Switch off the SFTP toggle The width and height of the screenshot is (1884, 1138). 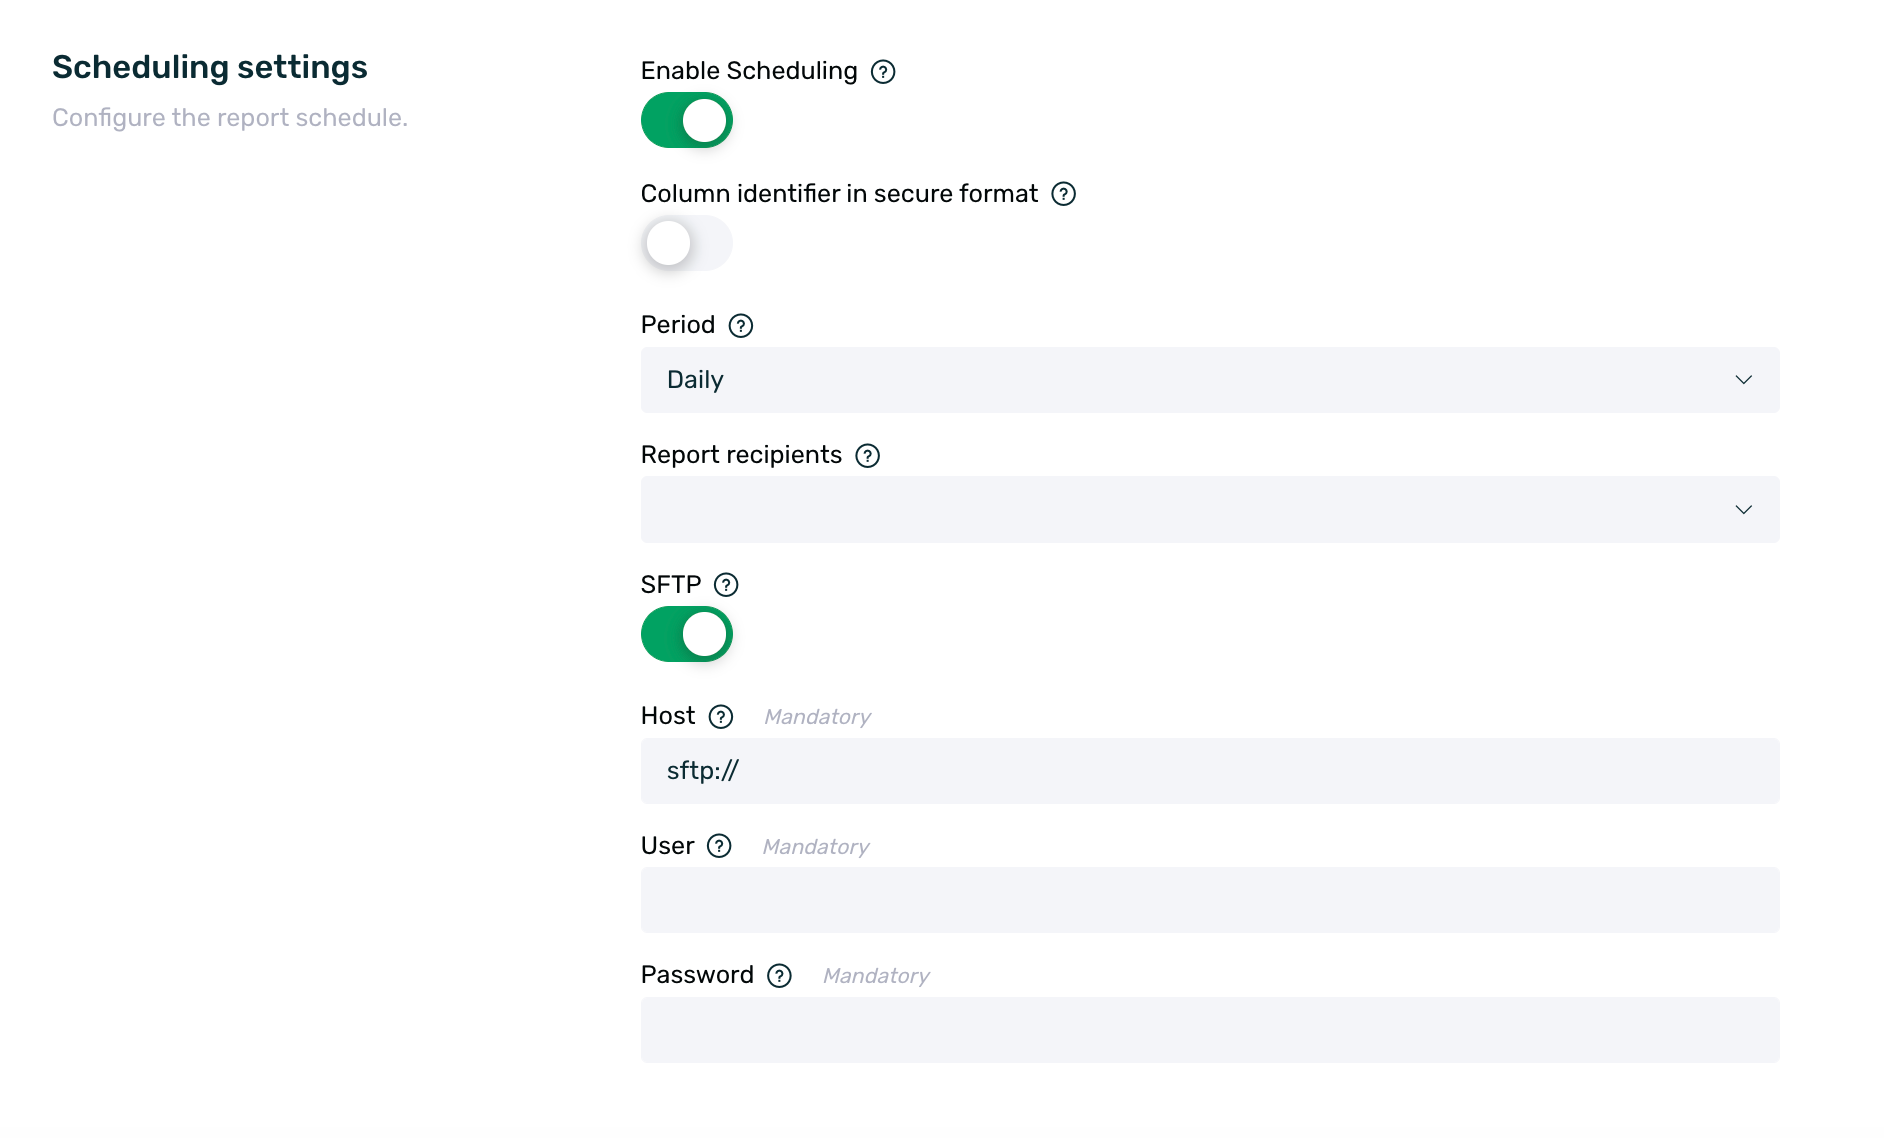tap(687, 634)
